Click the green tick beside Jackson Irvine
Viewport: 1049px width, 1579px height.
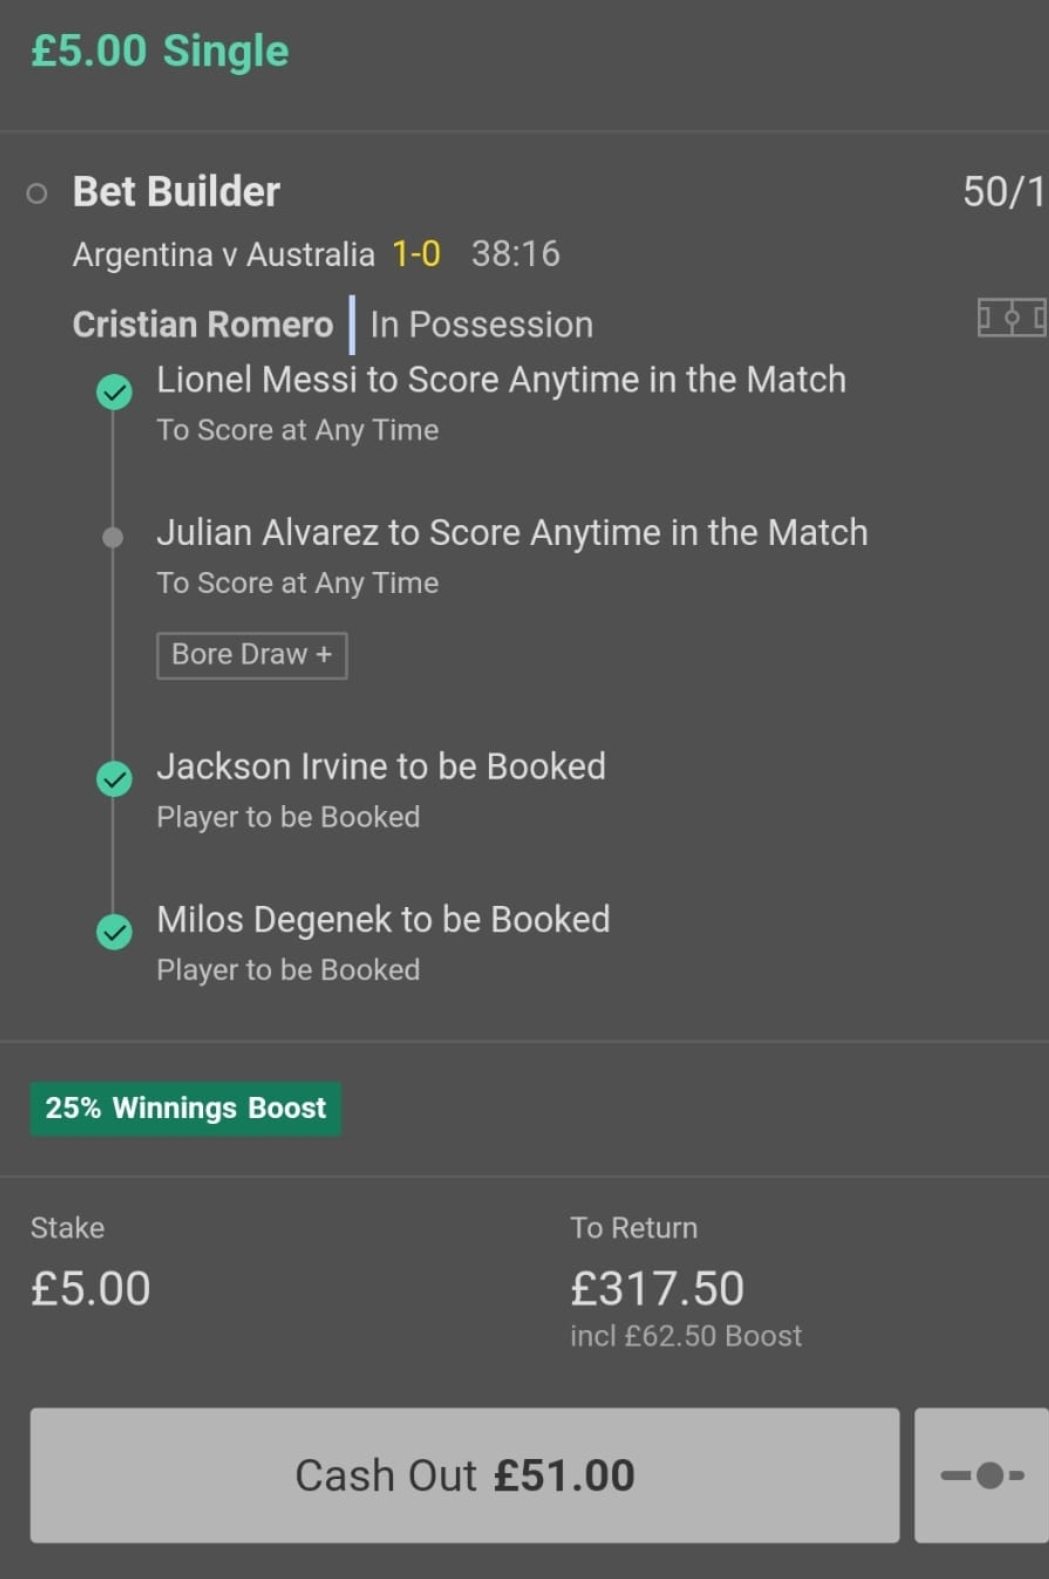(x=114, y=778)
